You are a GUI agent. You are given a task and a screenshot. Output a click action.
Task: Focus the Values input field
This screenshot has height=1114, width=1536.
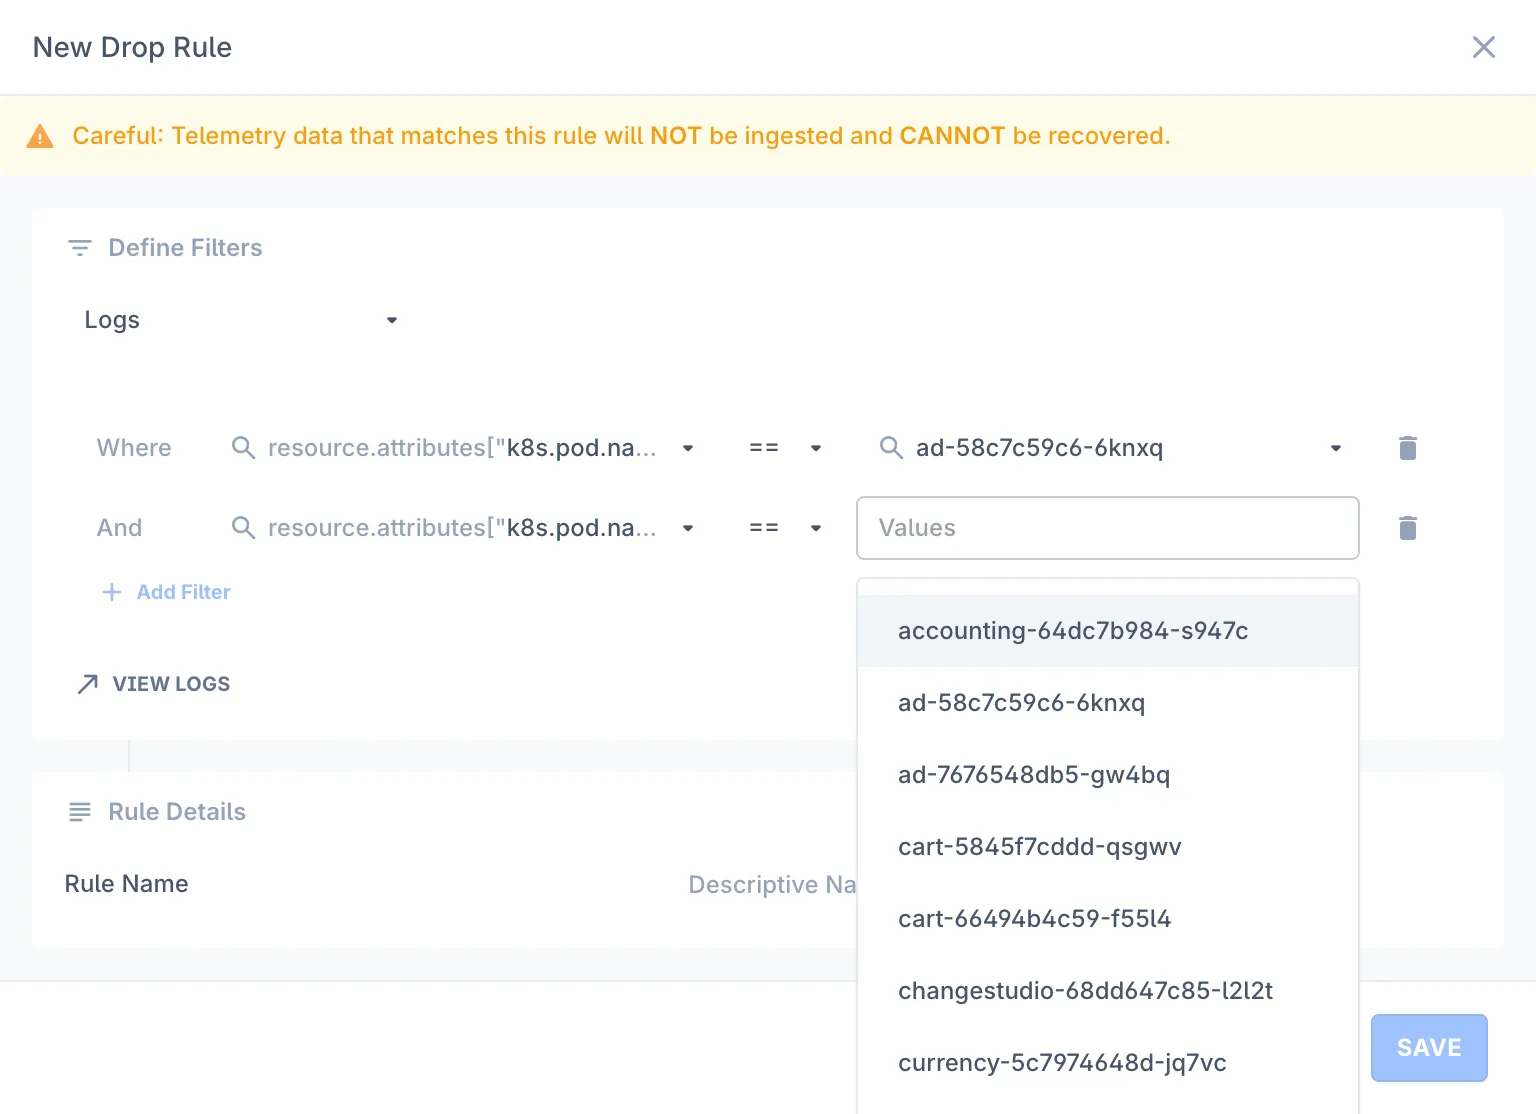(1107, 528)
